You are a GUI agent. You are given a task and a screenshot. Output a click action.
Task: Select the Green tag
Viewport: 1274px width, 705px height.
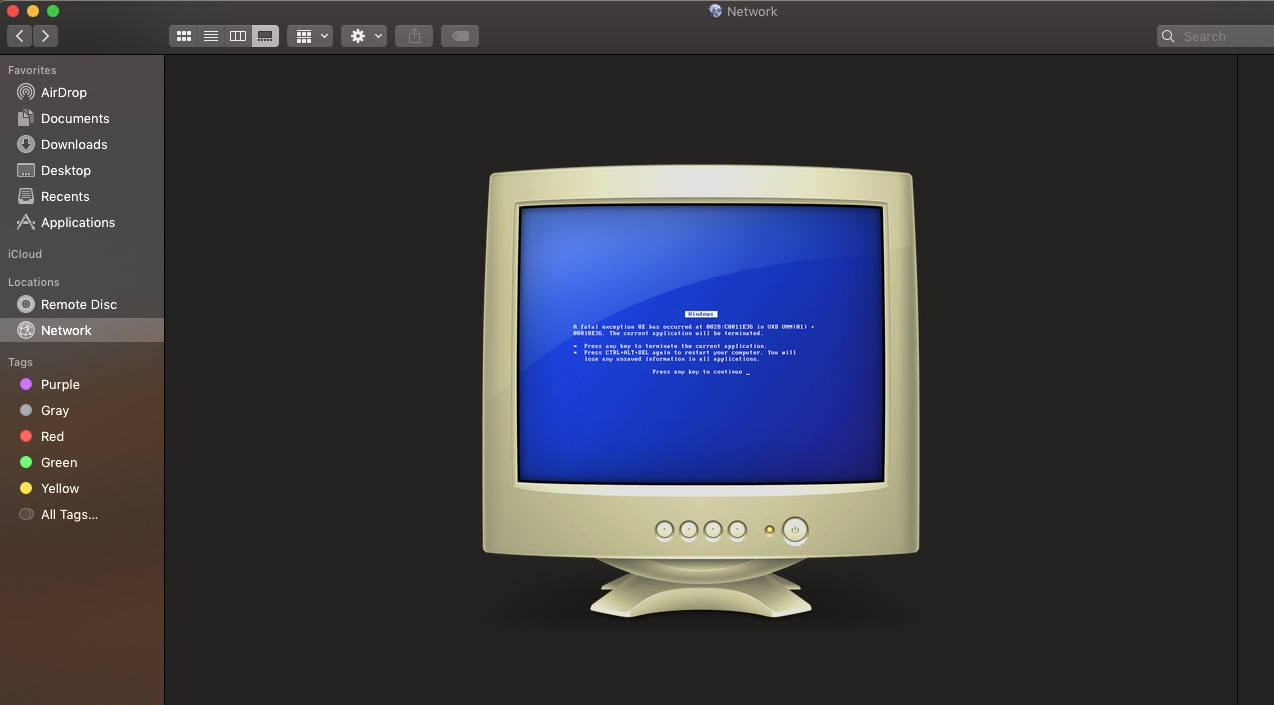(x=82, y=462)
